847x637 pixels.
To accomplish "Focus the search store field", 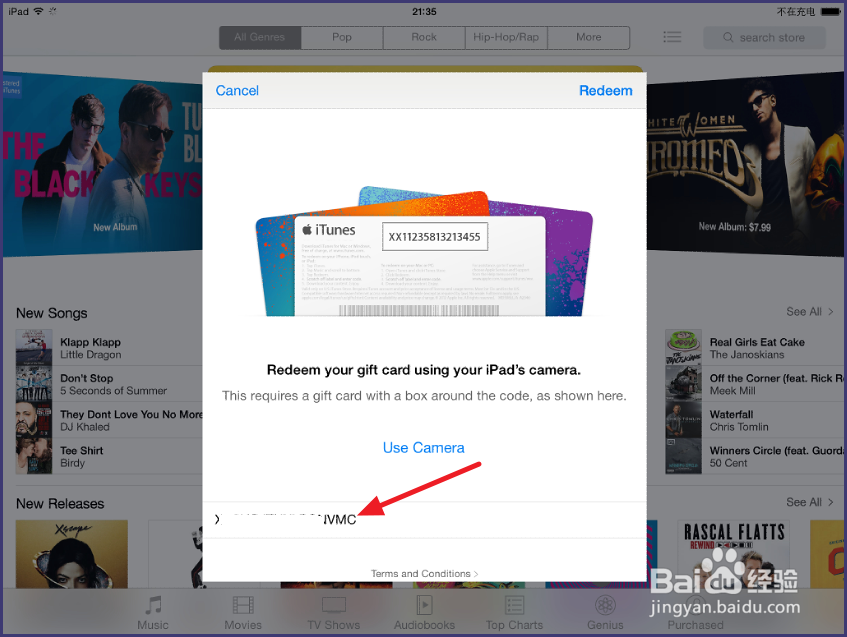I will [764, 37].
